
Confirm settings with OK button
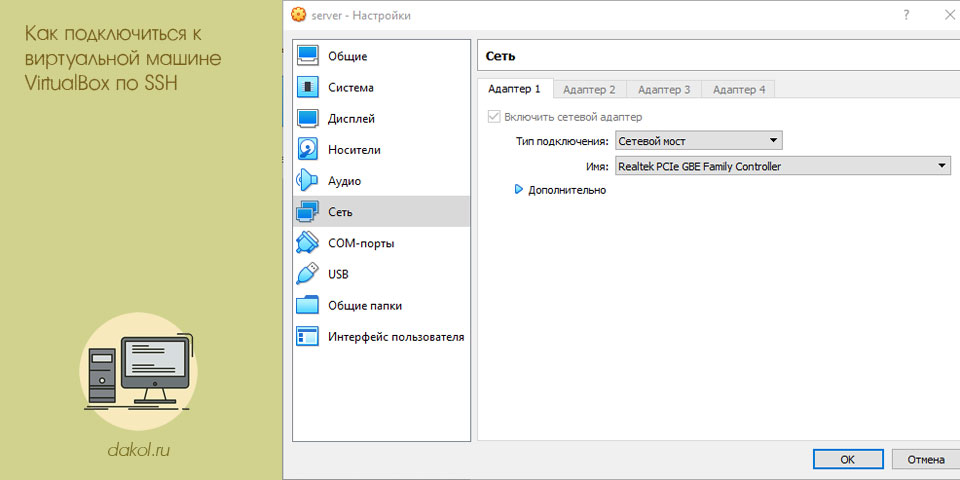[x=848, y=459]
